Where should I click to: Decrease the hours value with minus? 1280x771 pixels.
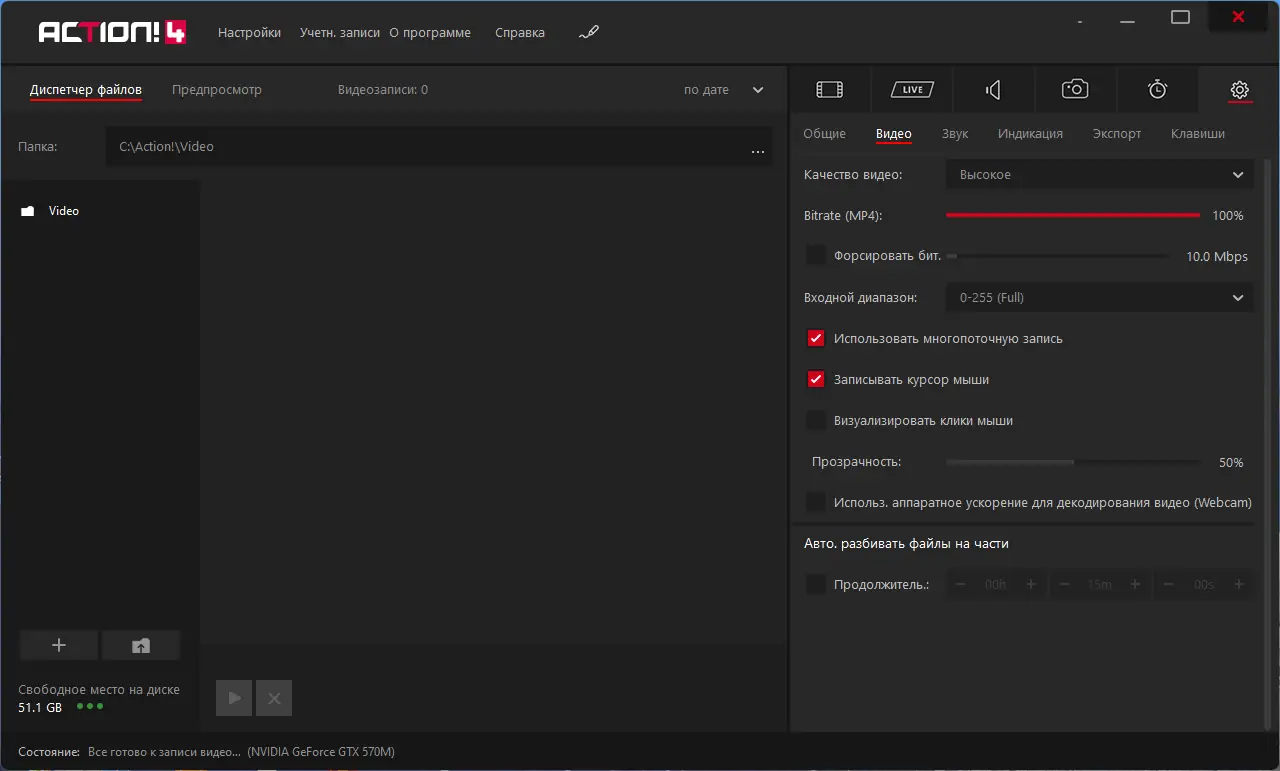point(960,584)
